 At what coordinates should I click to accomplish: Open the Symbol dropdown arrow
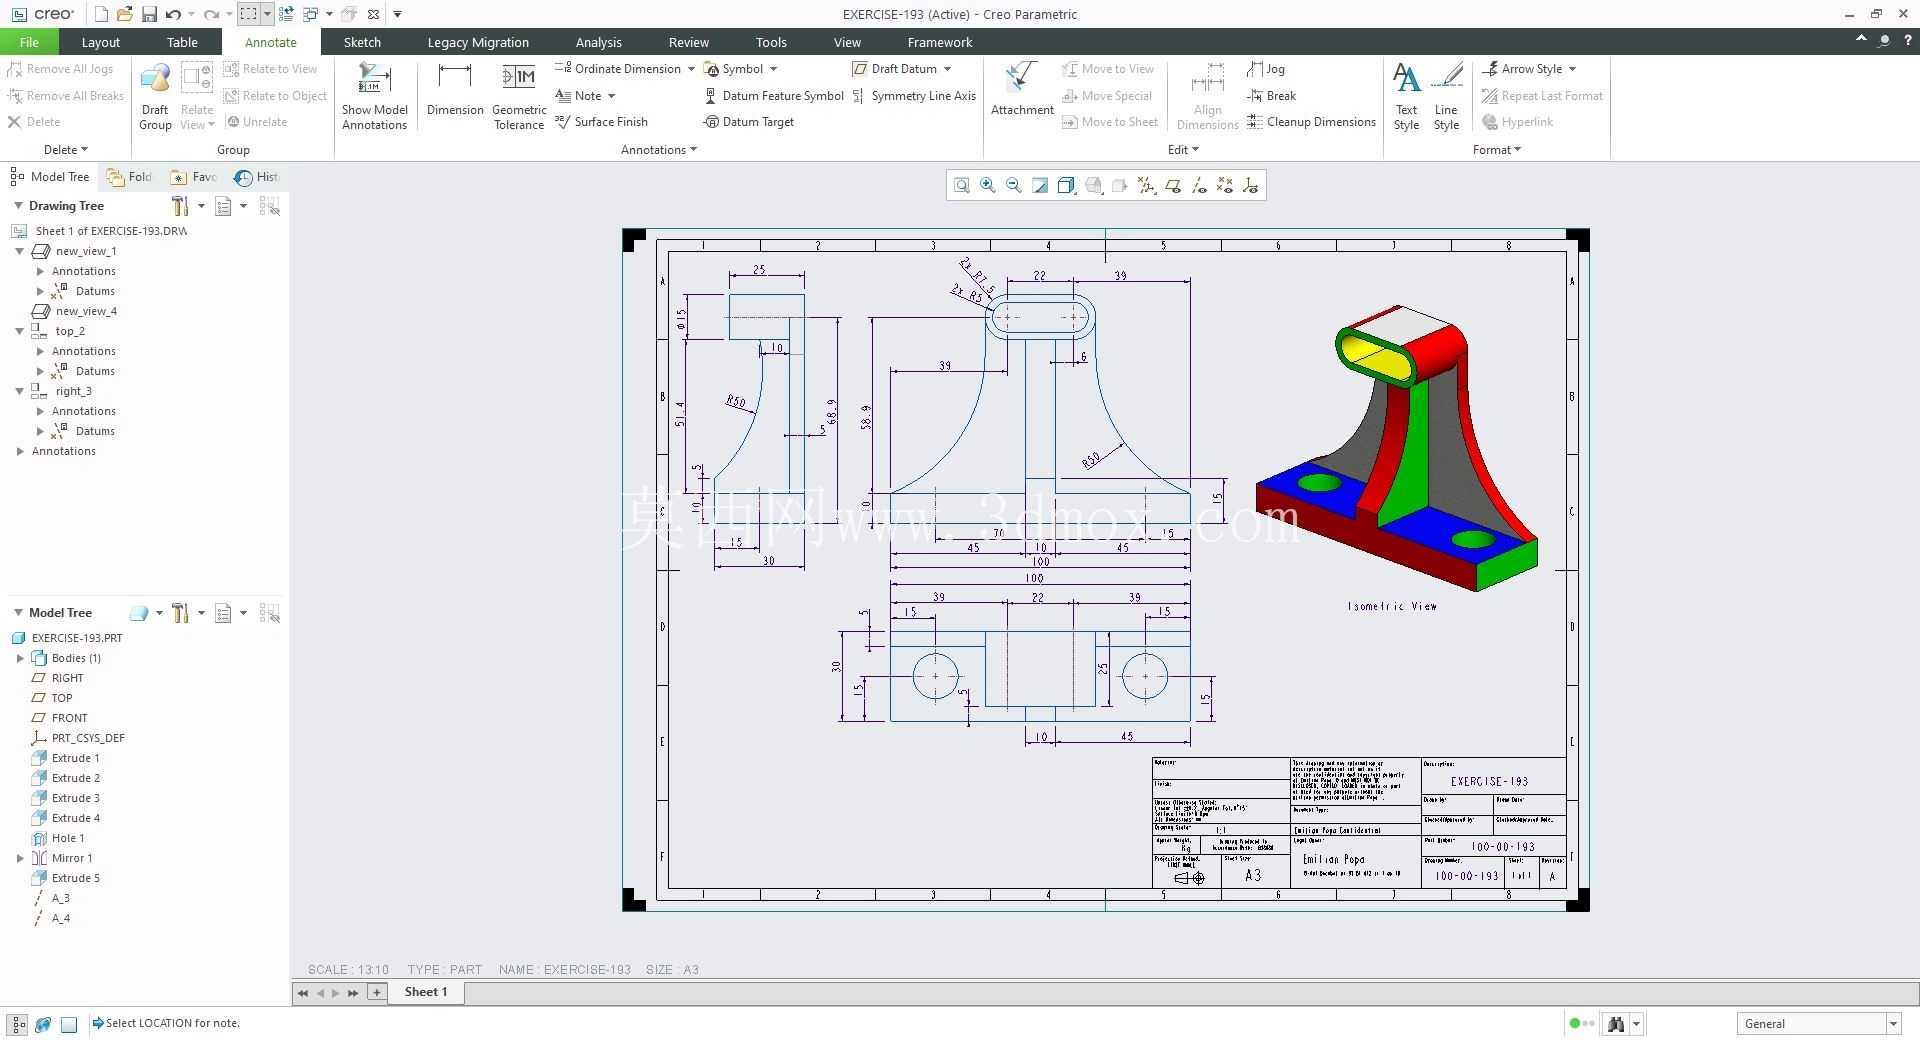coord(773,69)
